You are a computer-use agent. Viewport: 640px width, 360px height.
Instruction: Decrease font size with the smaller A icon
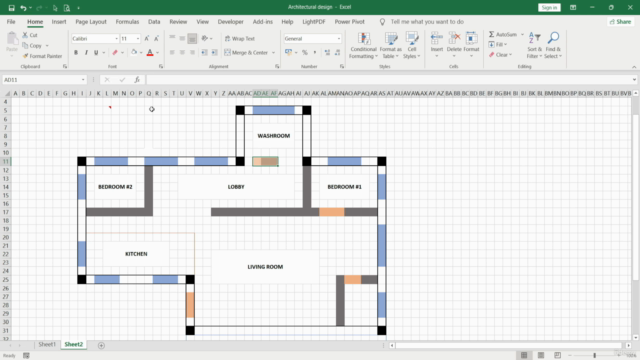click(x=156, y=38)
